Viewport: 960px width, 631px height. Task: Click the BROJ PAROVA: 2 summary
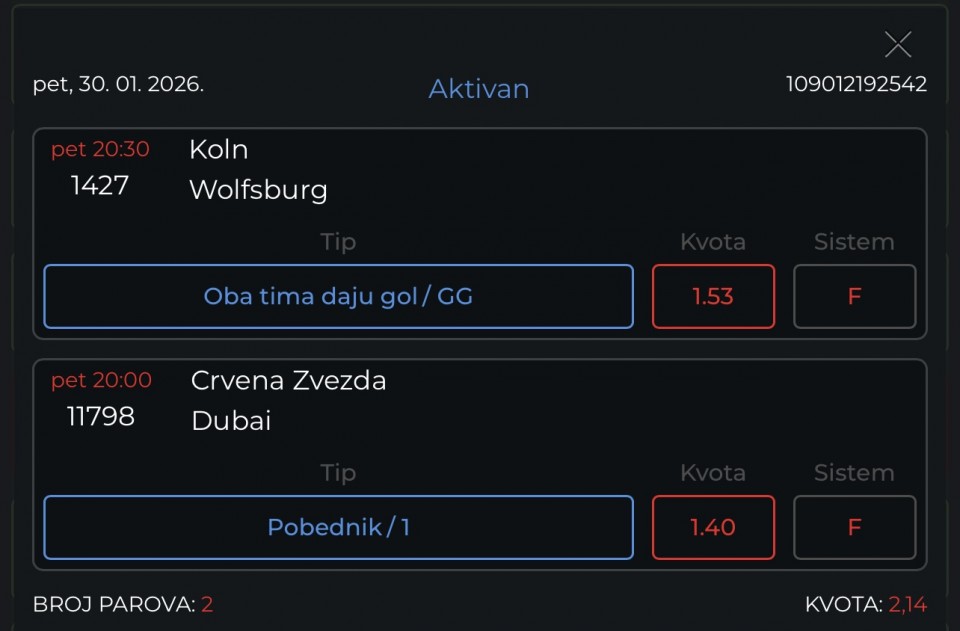coord(123,604)
